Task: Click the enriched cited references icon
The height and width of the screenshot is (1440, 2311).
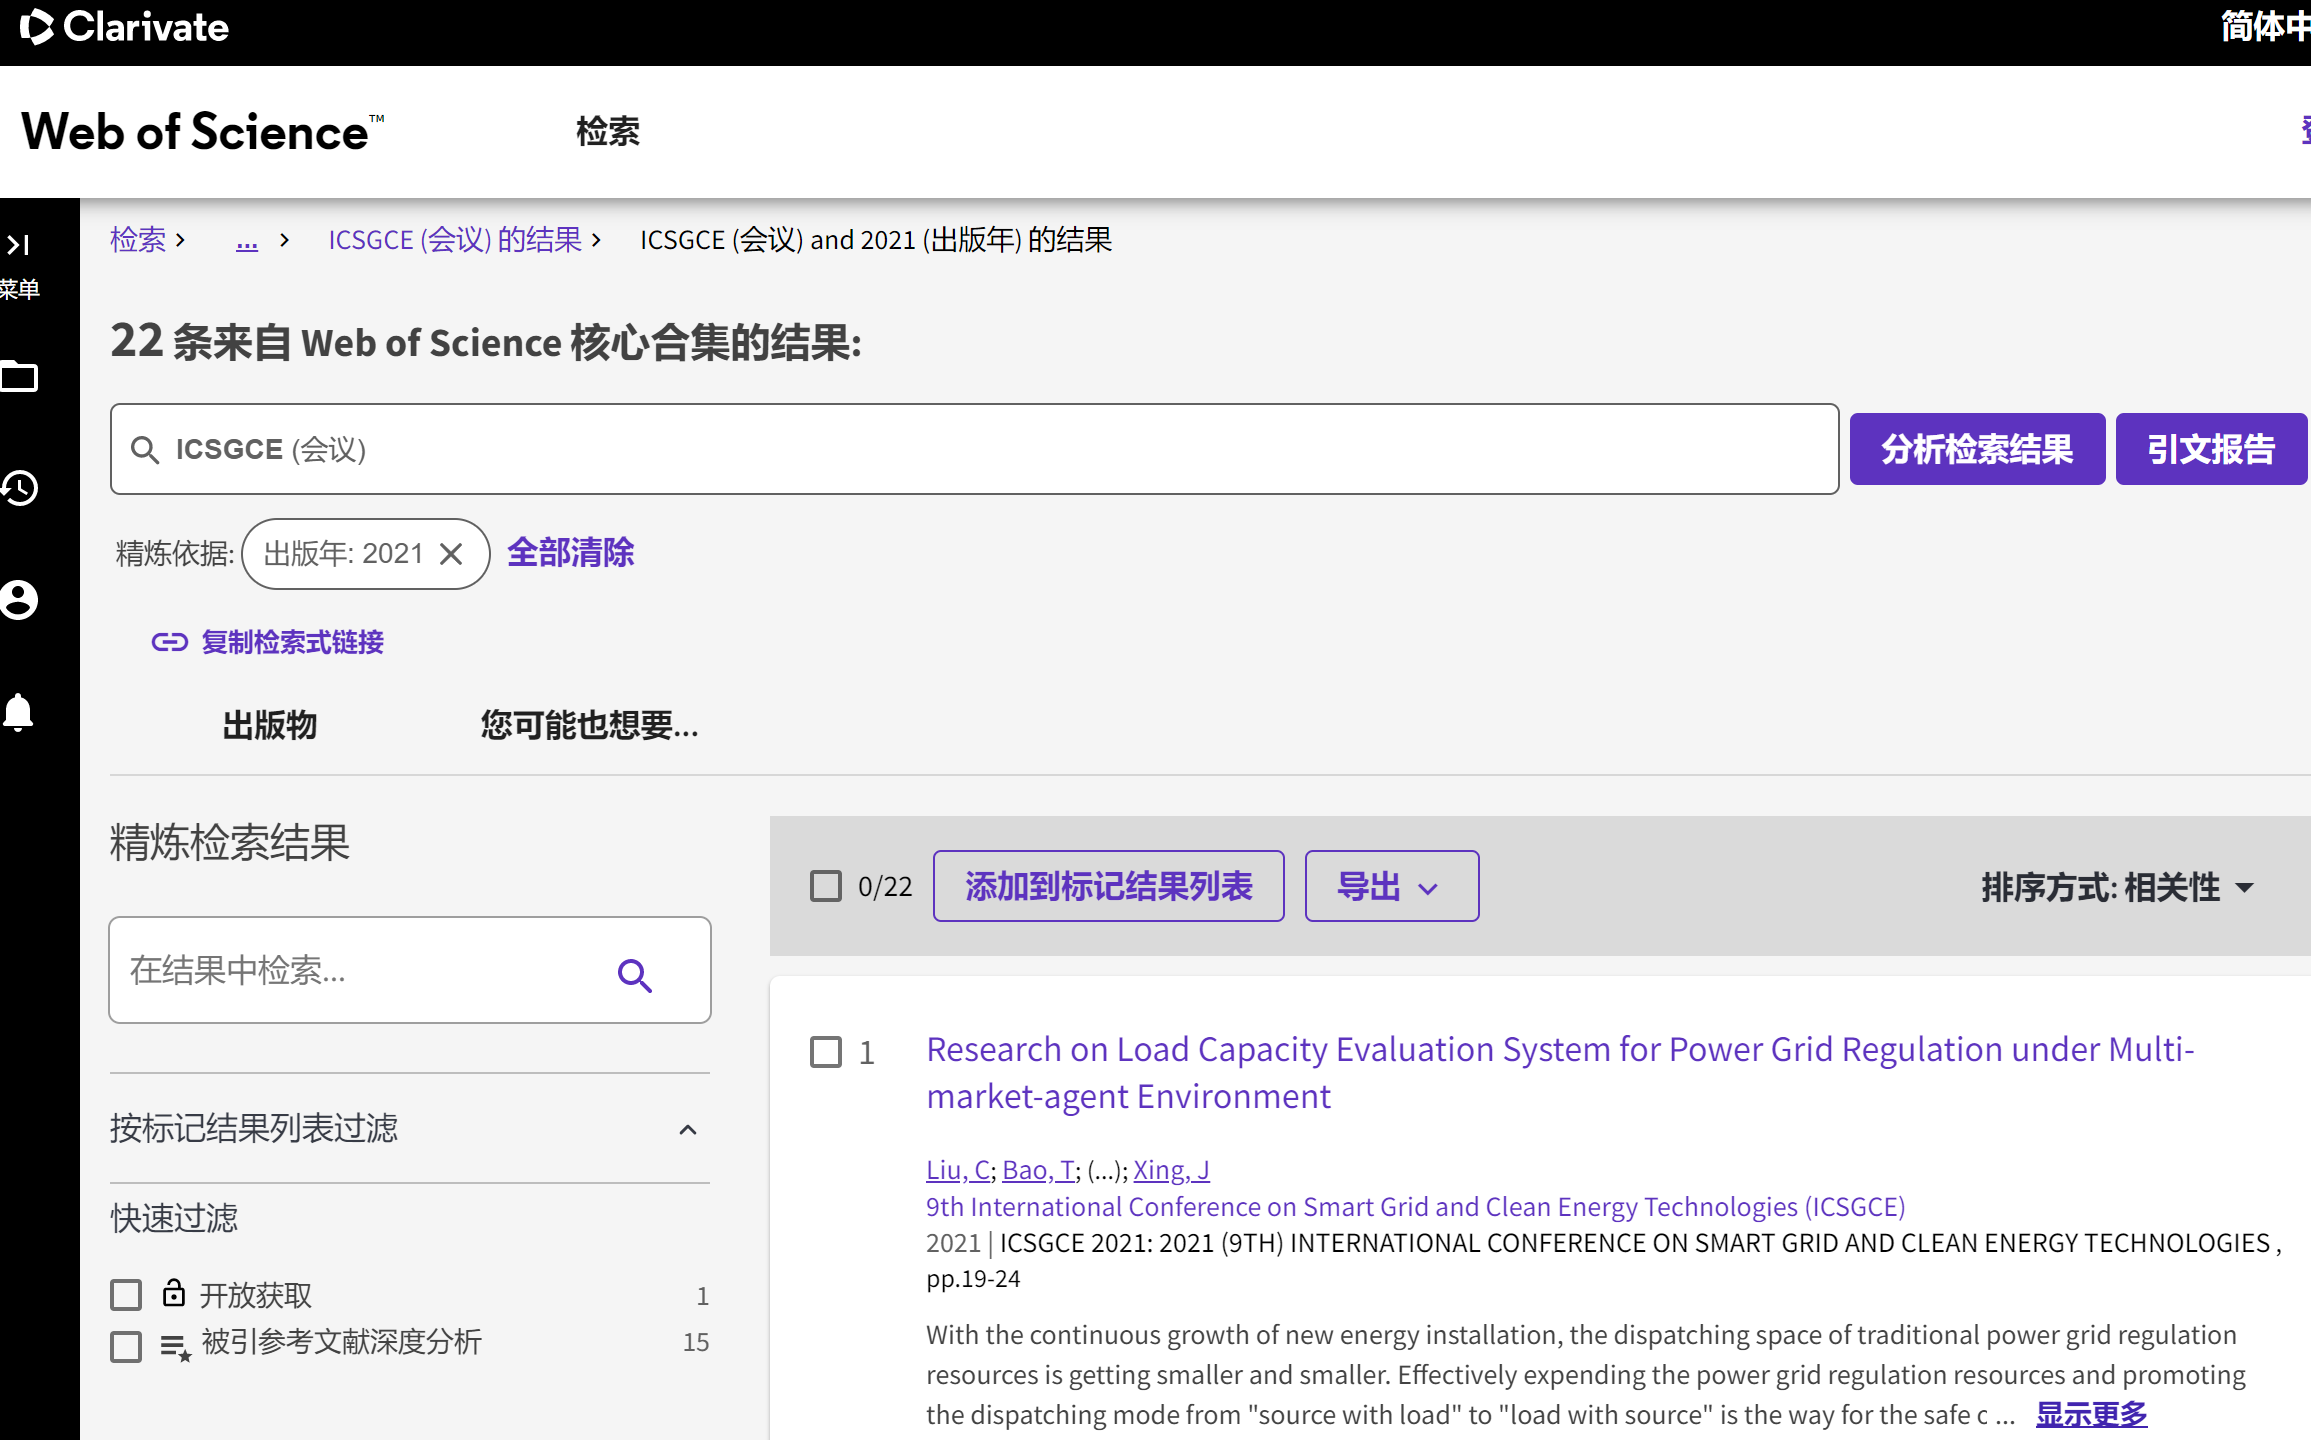Action: 175,1347
